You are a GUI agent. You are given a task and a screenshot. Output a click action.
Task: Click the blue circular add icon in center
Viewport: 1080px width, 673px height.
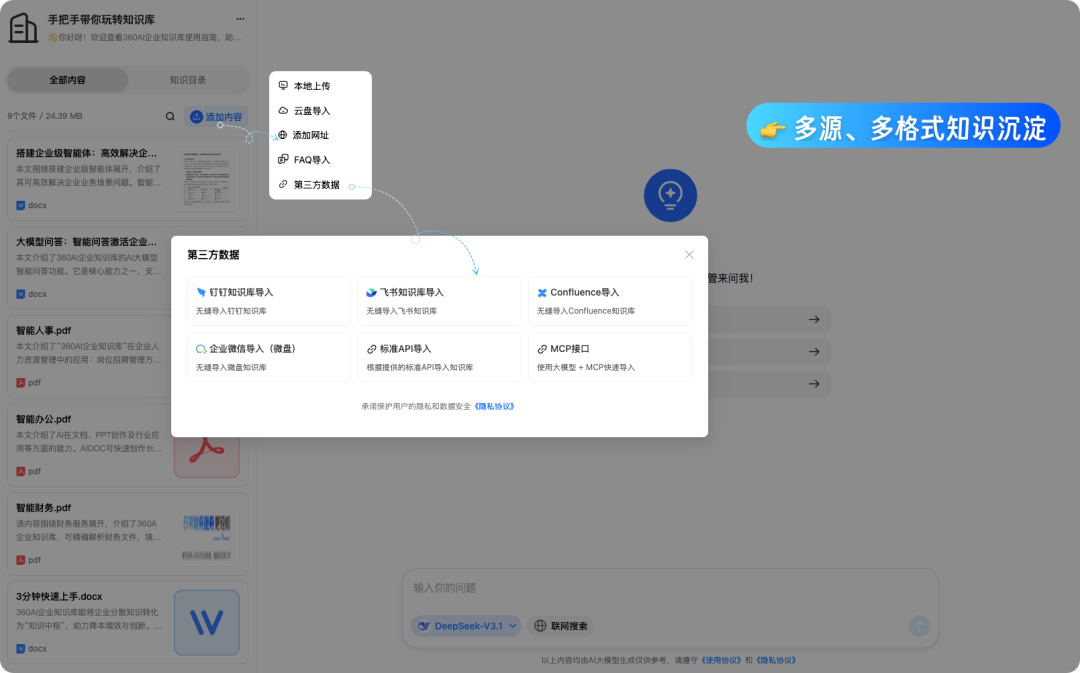click(670, 195)
